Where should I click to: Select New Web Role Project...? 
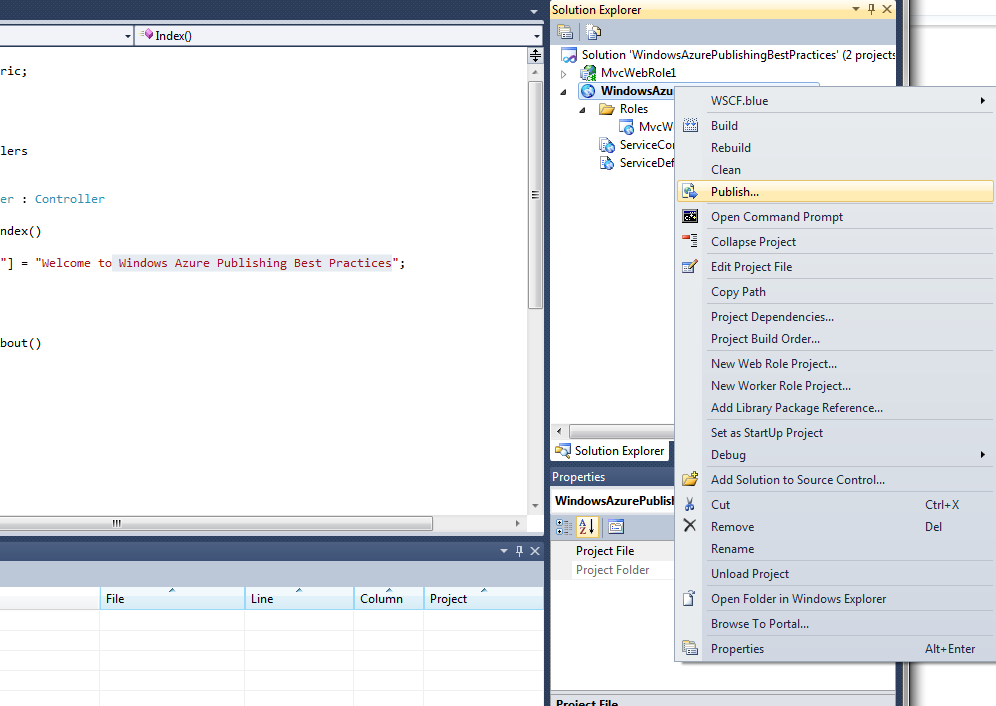pos(835,363)
